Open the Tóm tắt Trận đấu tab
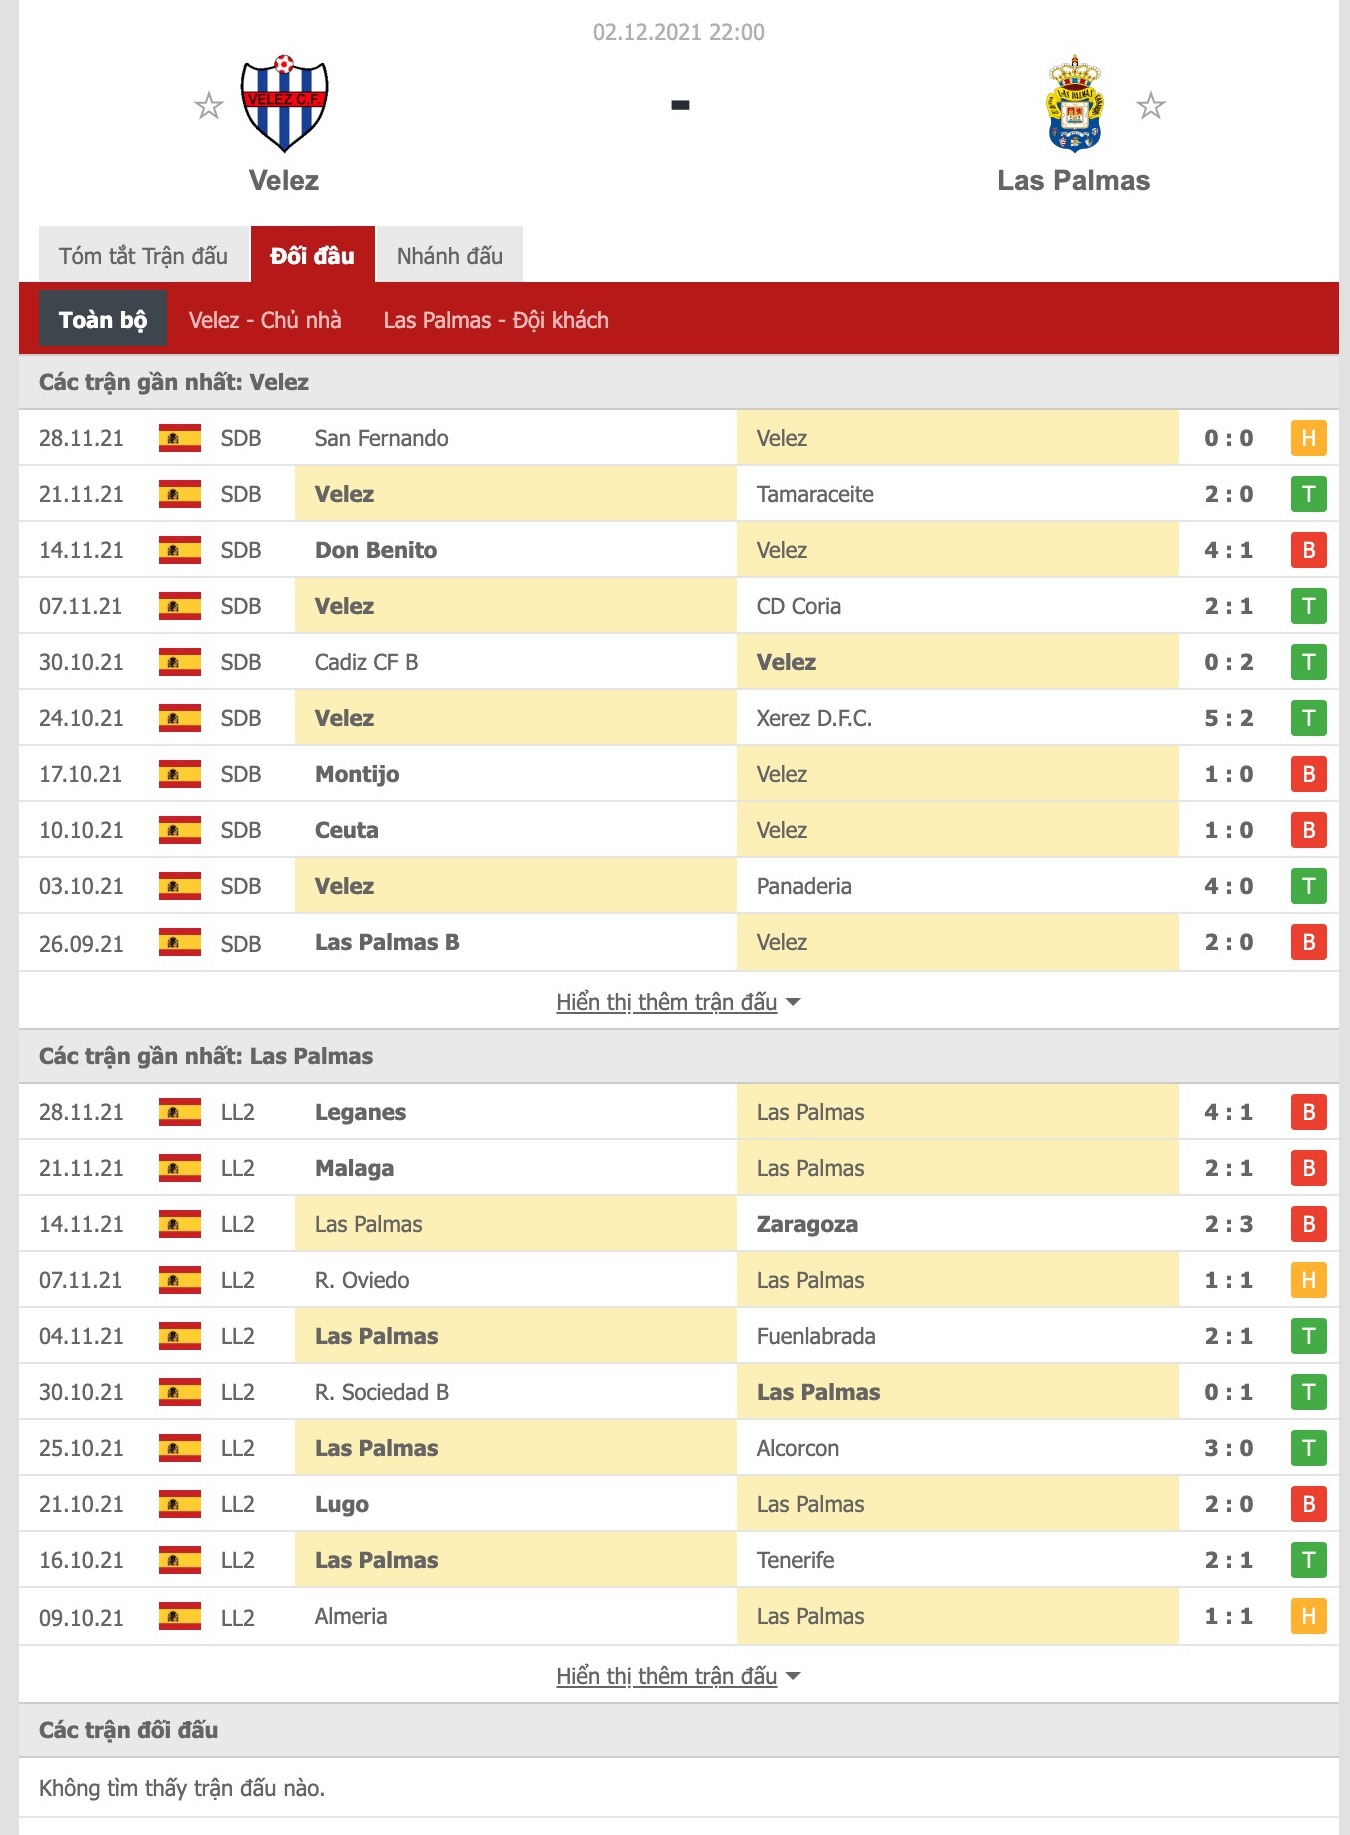Screen dimensions: 1350x1835 143,256
